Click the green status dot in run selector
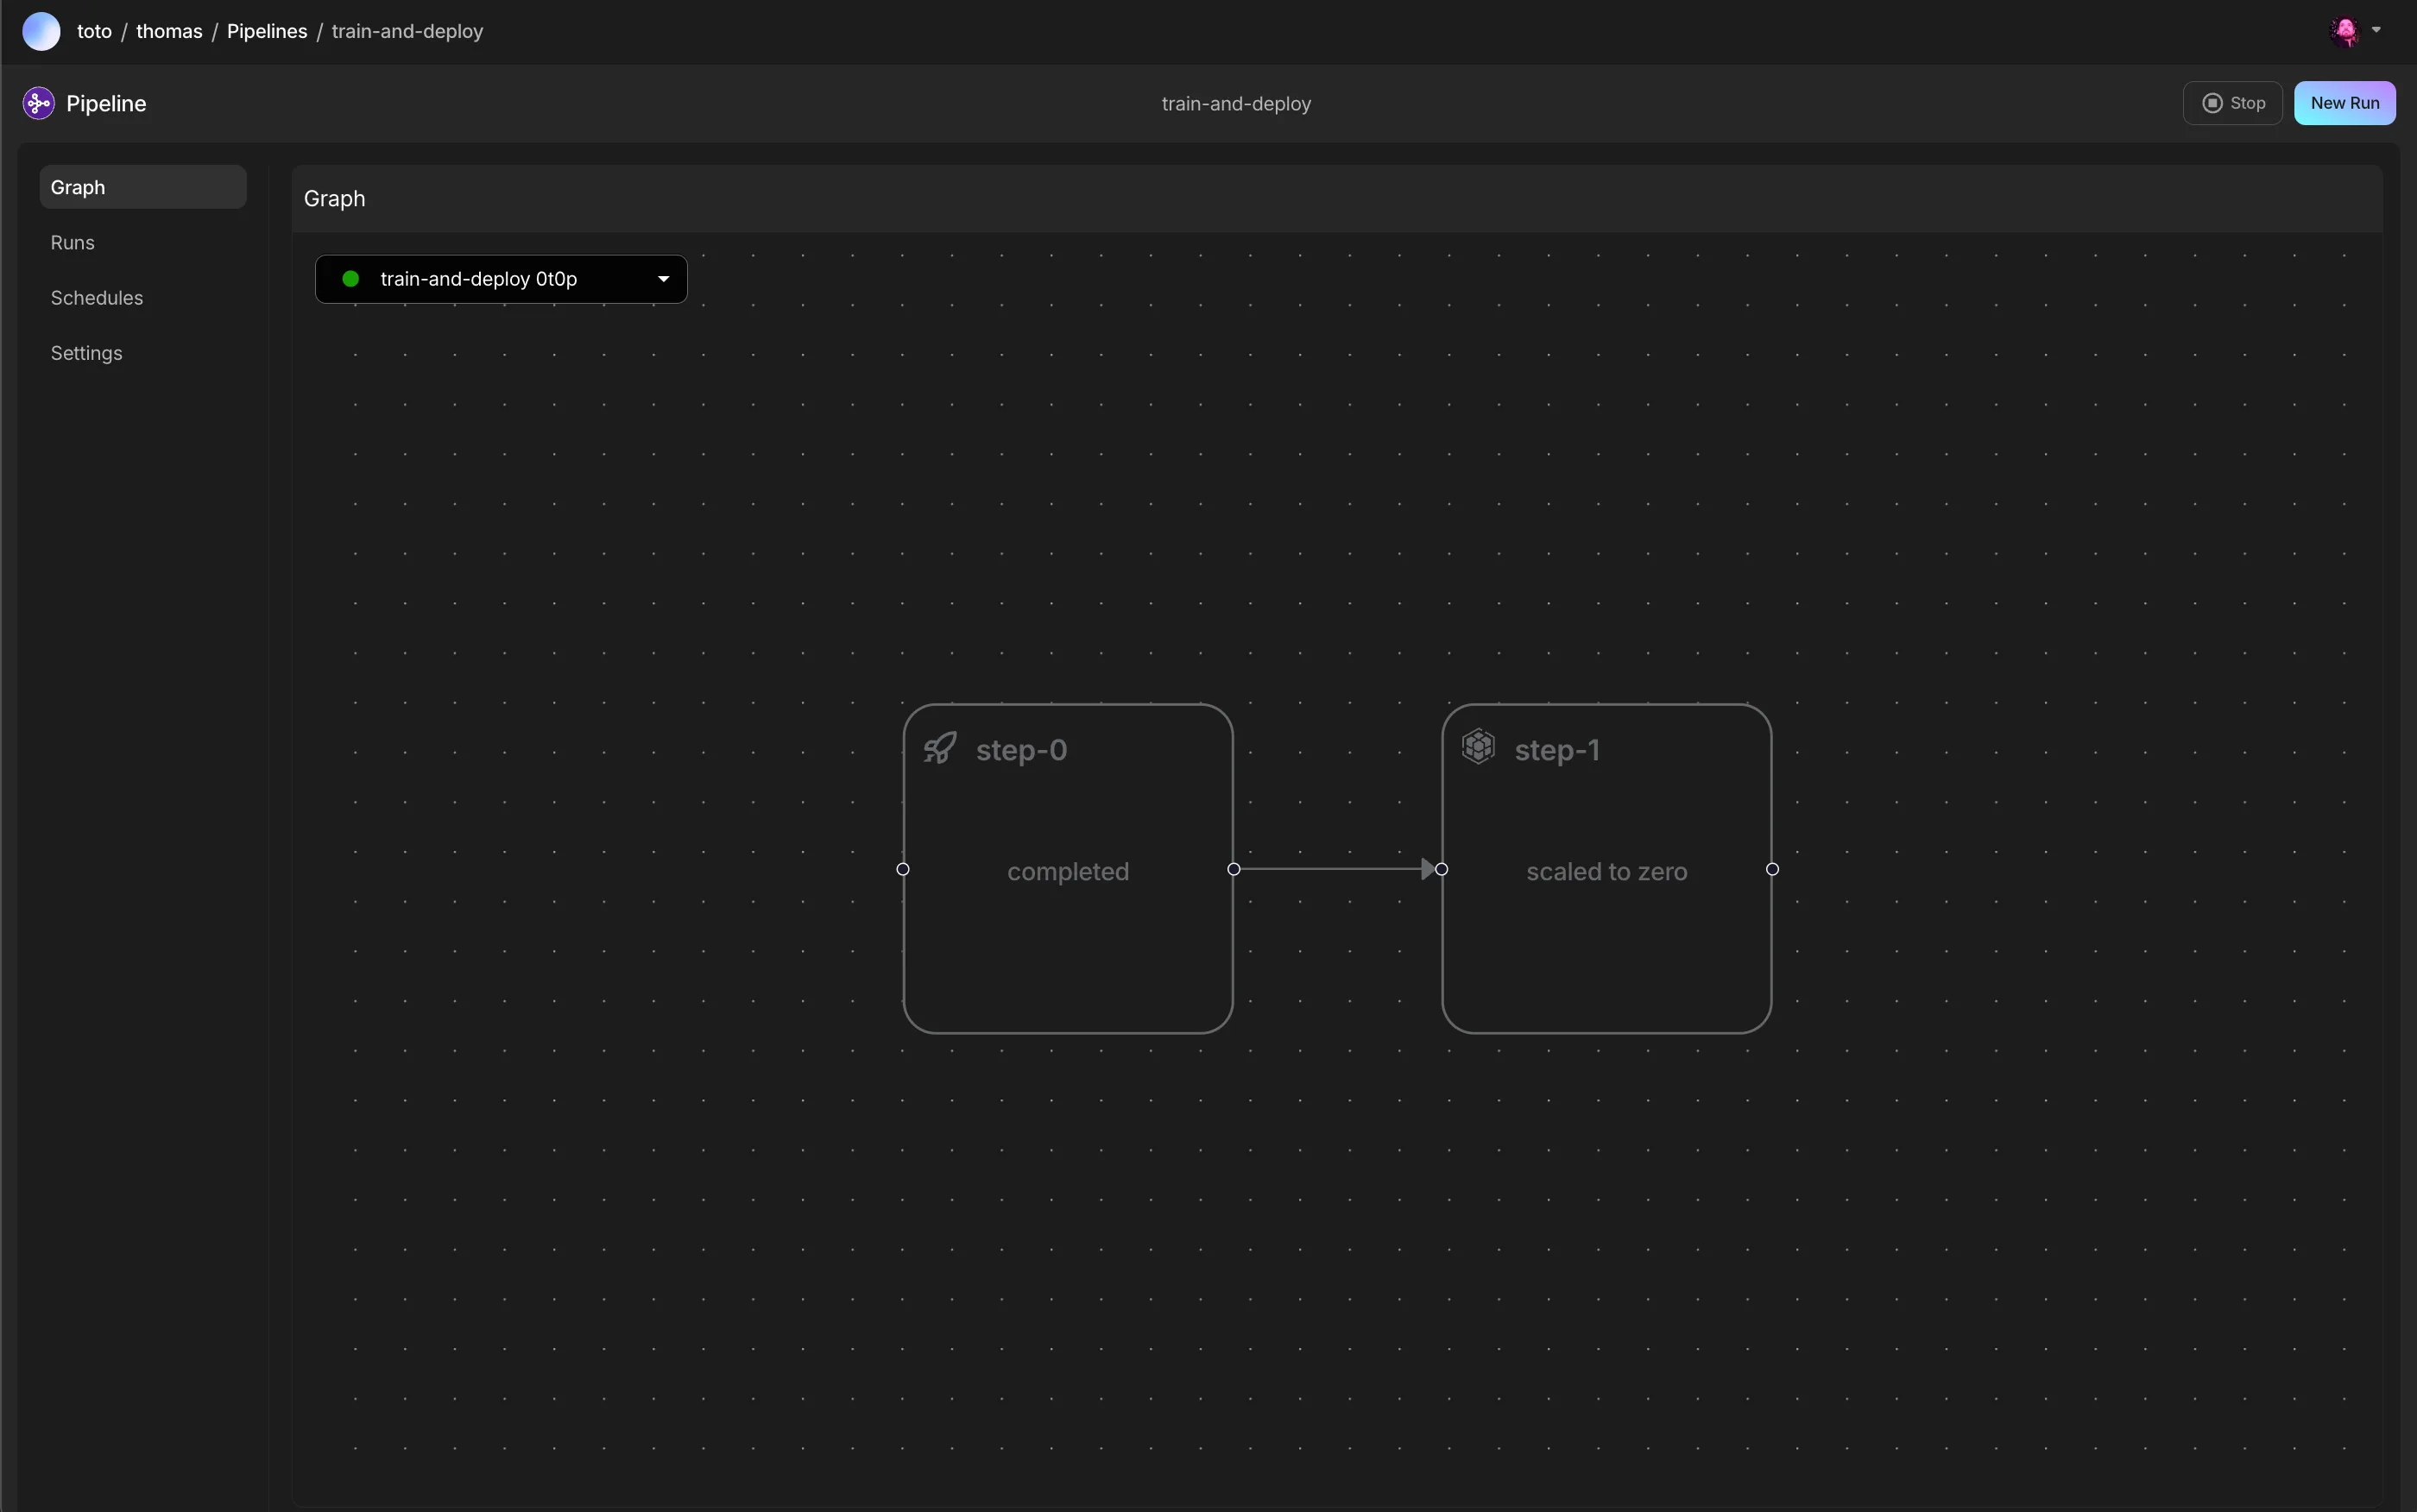This screenshot has height=1512, width=2417. [351, 279]
